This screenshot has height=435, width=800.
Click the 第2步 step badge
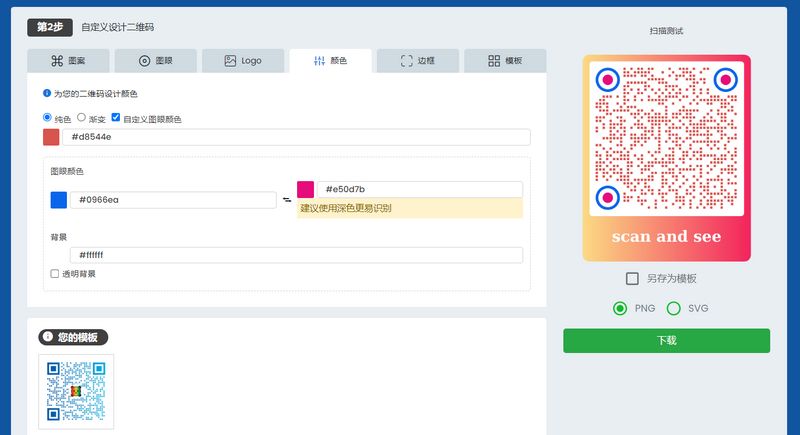[50, 27]
